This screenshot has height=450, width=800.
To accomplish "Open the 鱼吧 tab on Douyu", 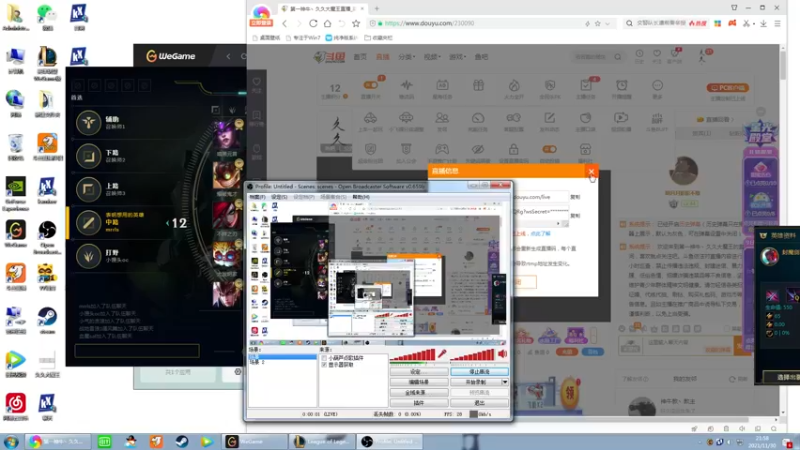I will point(481,57).
